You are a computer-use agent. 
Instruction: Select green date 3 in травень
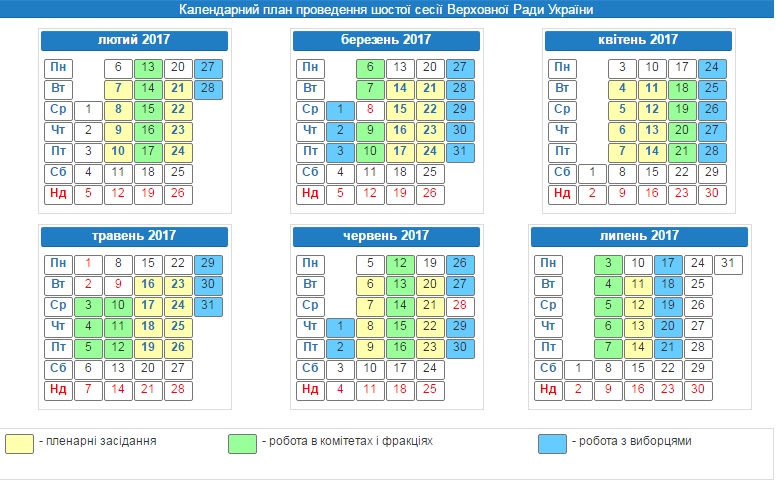click(88, 307)
